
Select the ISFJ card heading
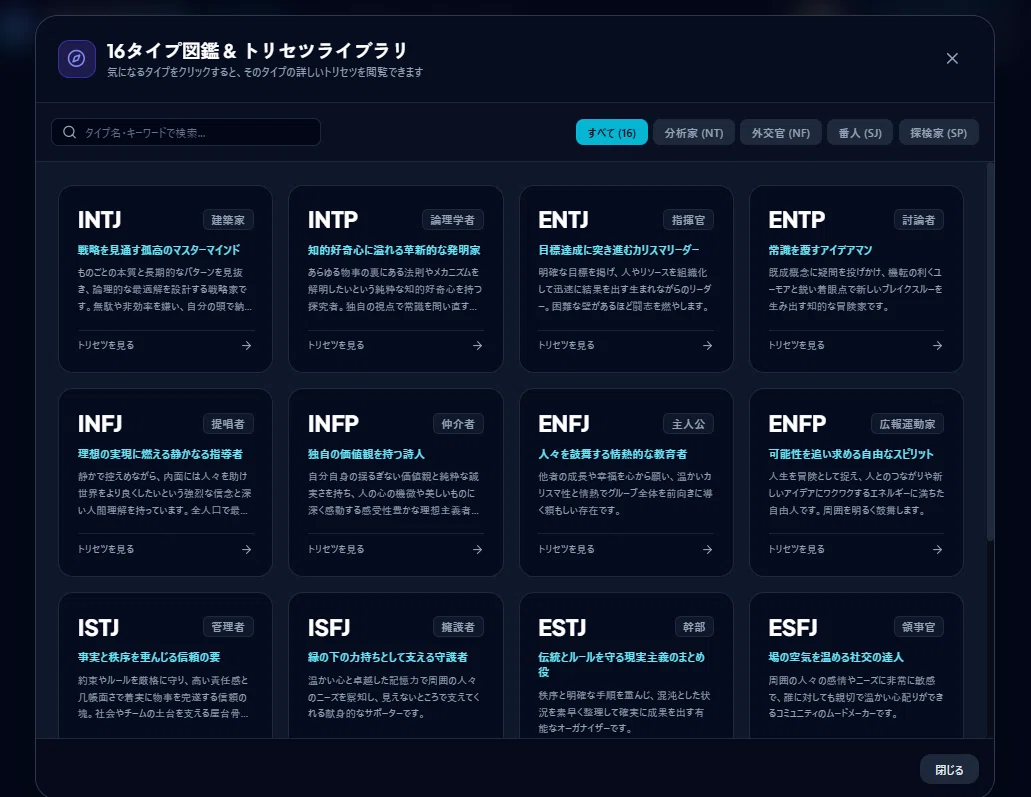pyautogui.click(x=329, y=628)
